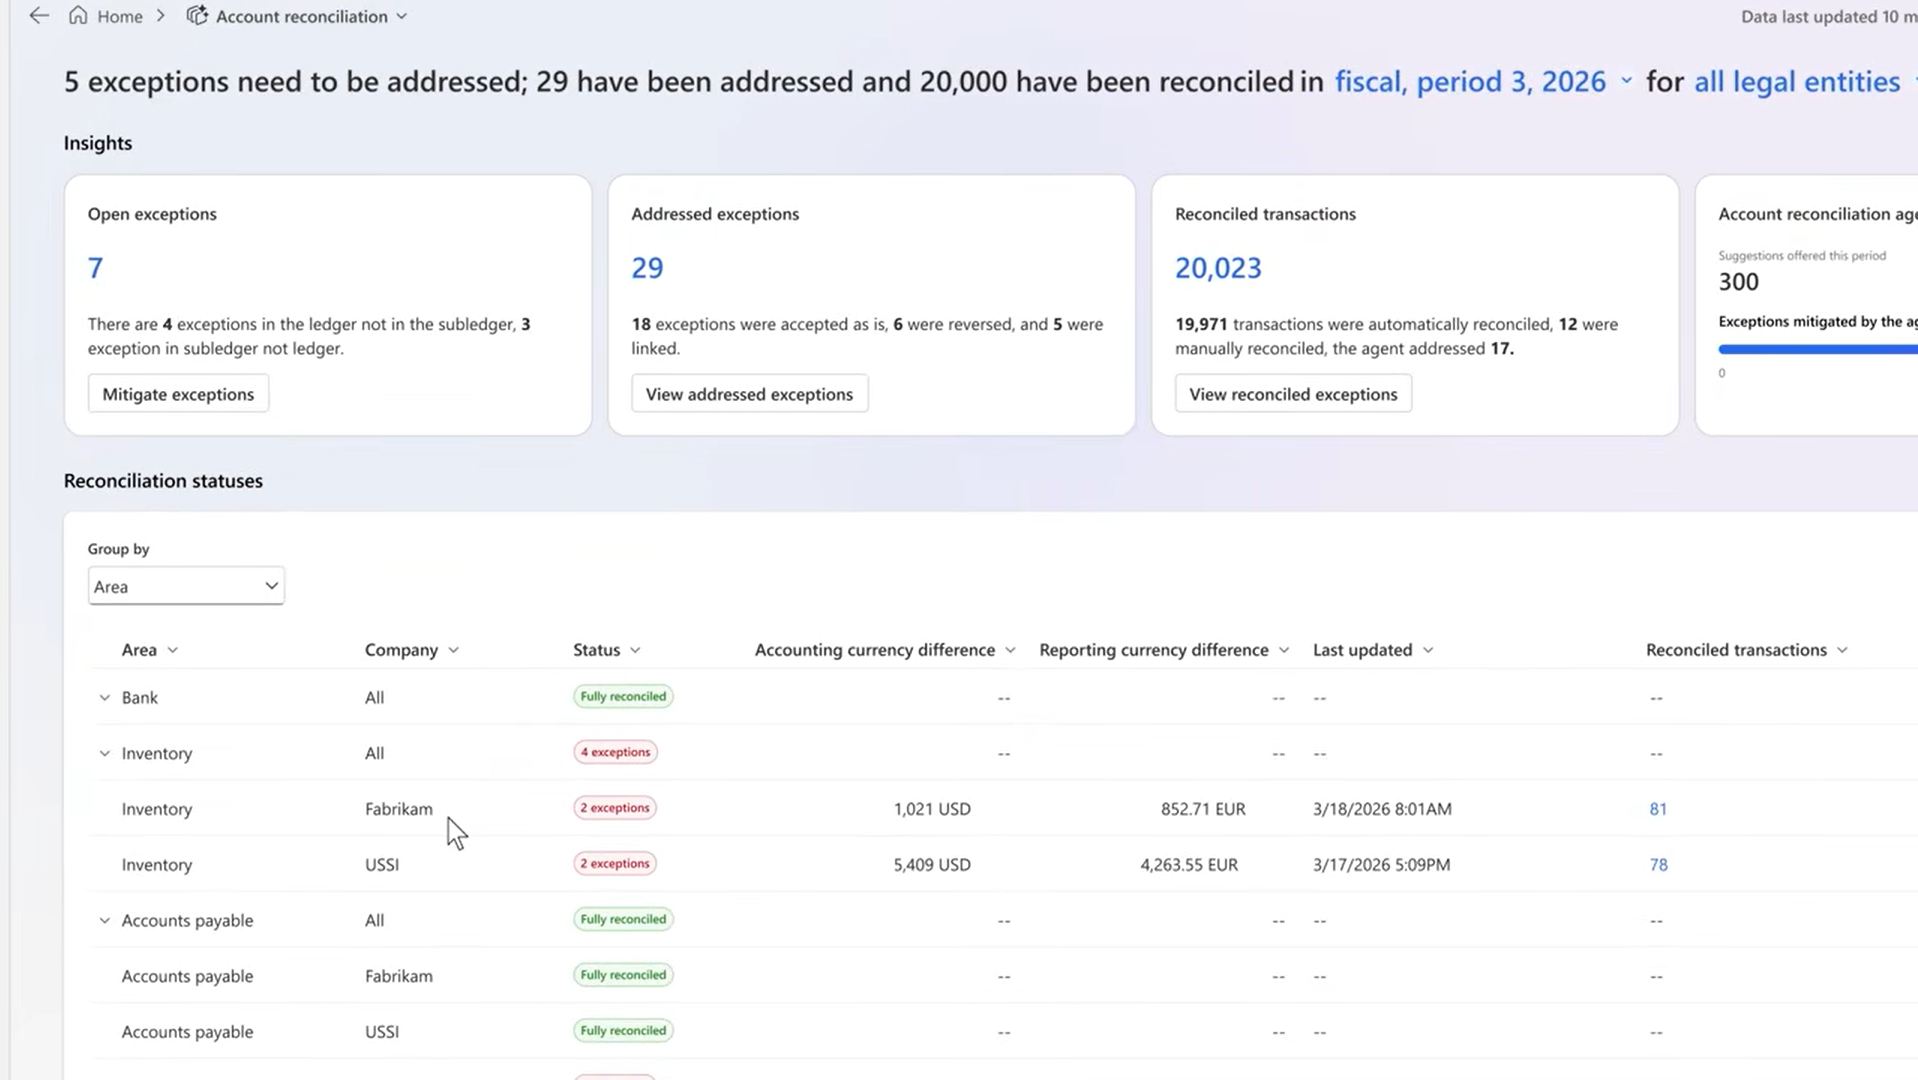The width and height of the screenshot is (1918, 1080).
Task: Click the back arrow icon
Action: pos(39,16)
